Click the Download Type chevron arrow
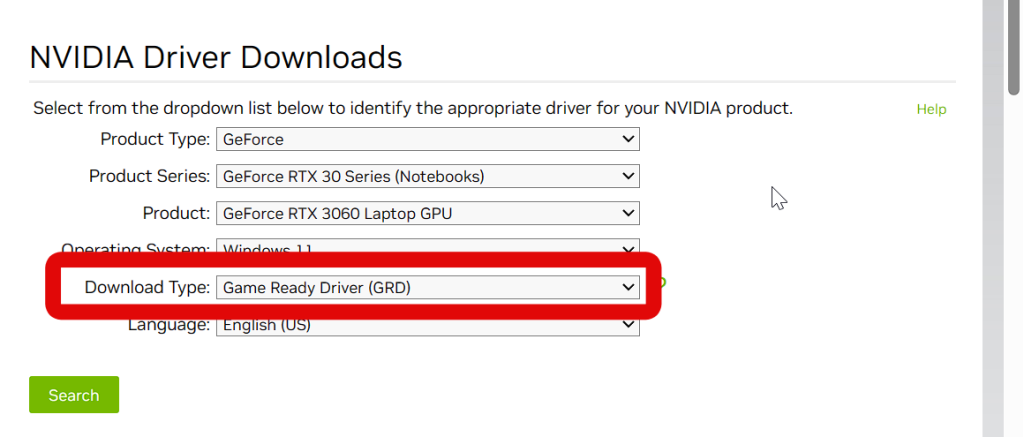The image size is (1024, 437). coord(628,288)
